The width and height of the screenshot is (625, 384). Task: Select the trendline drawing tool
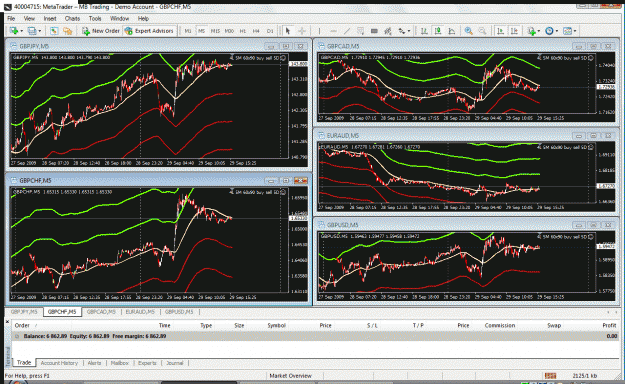[347, 31]
